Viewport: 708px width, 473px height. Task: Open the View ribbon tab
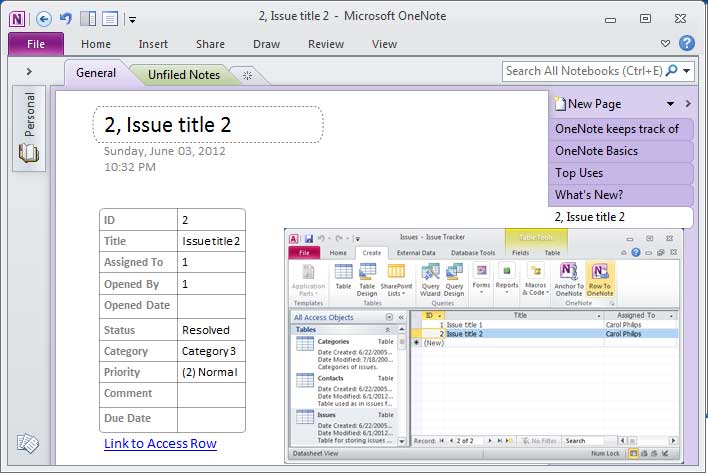(385, 44)
